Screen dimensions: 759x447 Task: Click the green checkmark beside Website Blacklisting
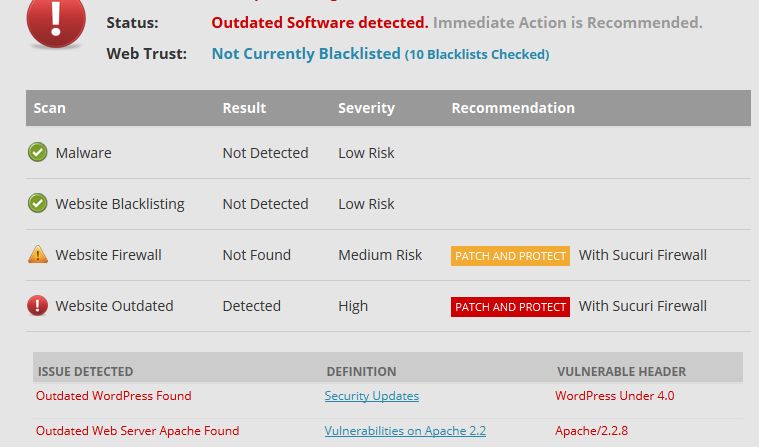pyautogui.click(x=37, y=203)
